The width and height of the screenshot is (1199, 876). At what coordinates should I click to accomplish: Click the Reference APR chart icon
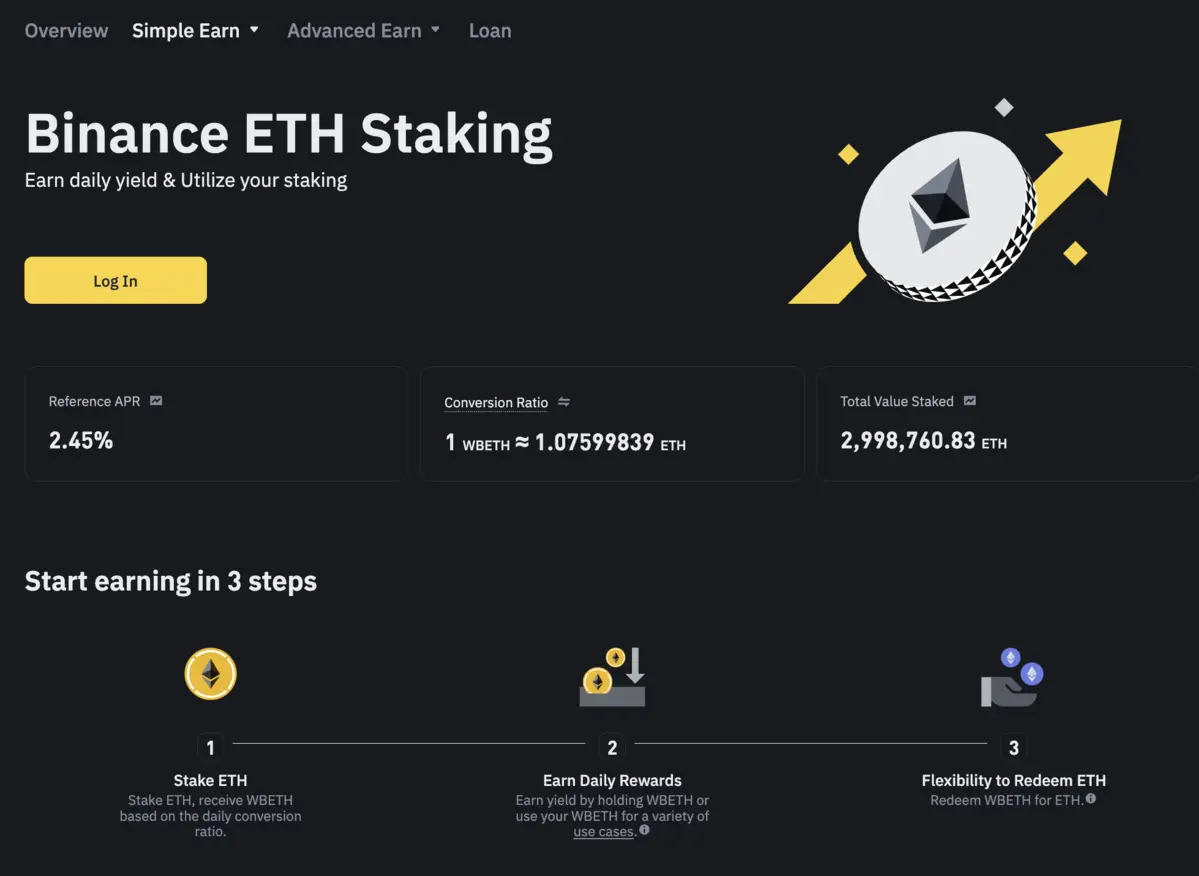[156, 401]
